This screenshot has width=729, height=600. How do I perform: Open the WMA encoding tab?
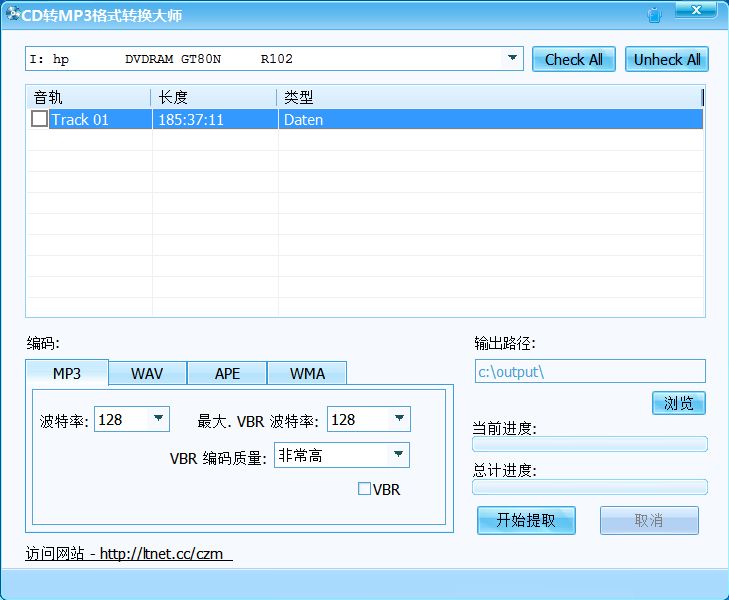tap(307, 373)
